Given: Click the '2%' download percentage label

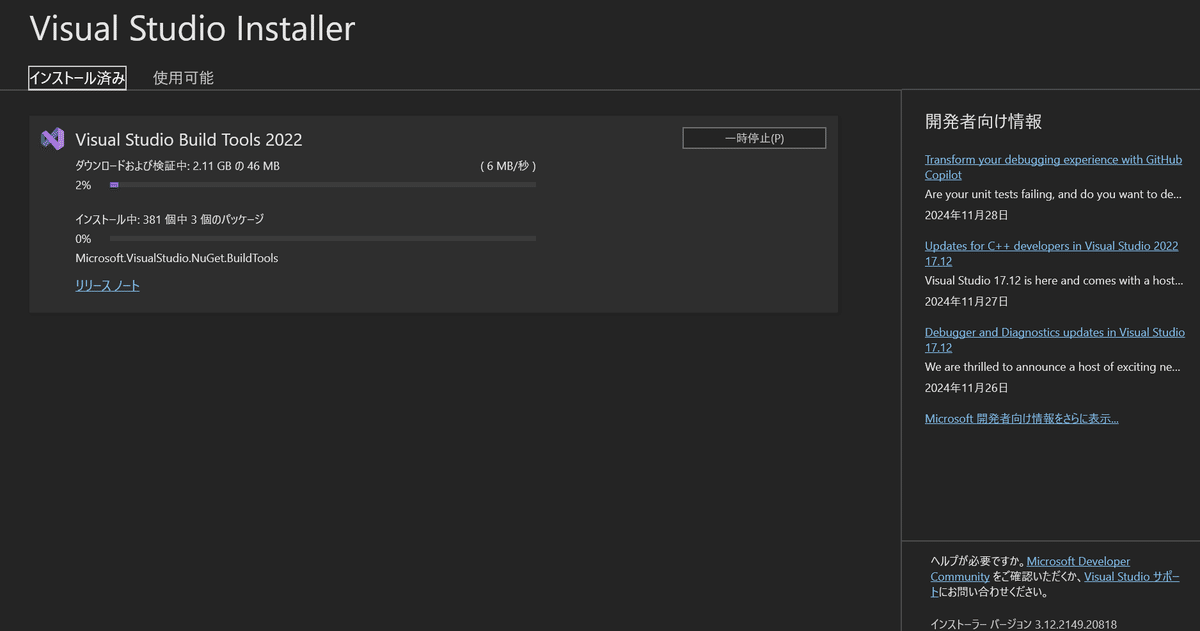Looking at the screenshot, I should coord(83,186).
